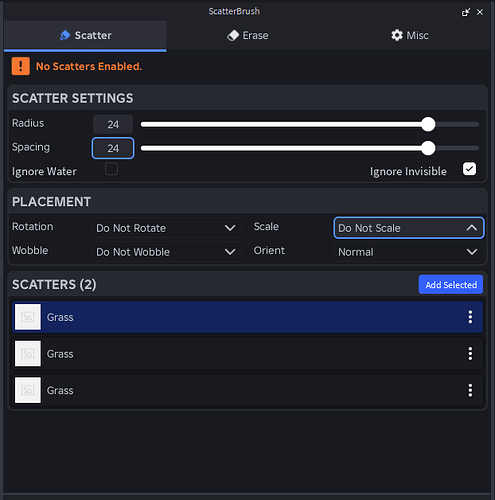Screen dimensions: 495x500
Task: Open the Rotation dropdown
Action: click(167, 228)
